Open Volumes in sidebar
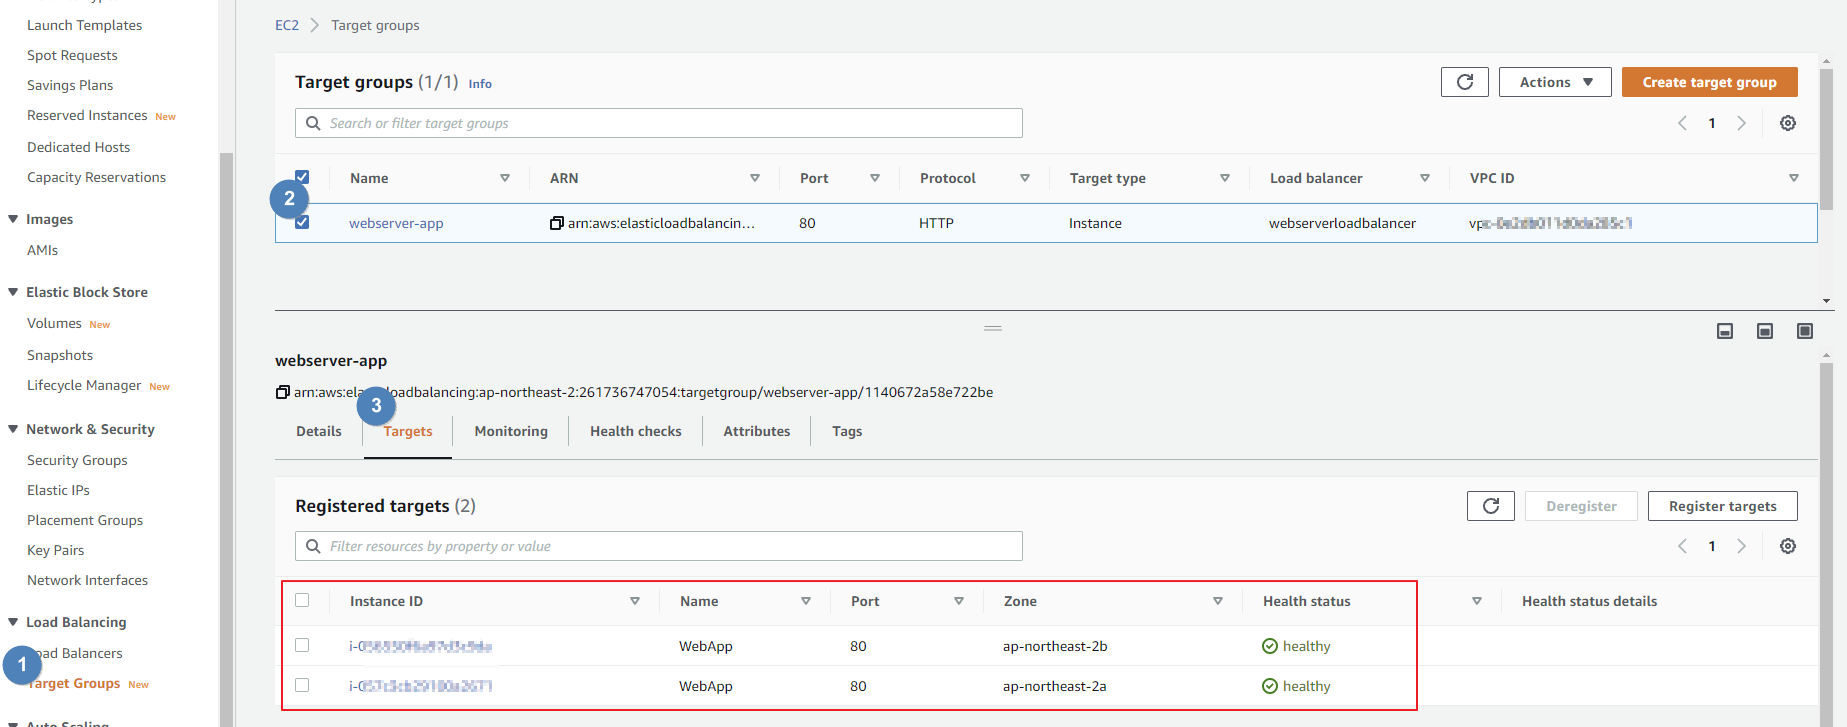This screenshot has height=727, width=1847. point(54,323)
